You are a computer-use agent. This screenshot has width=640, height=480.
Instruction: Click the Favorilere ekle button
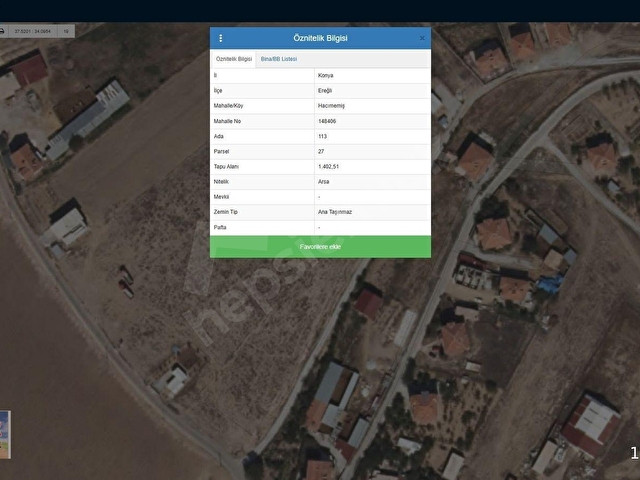[320, 247]
